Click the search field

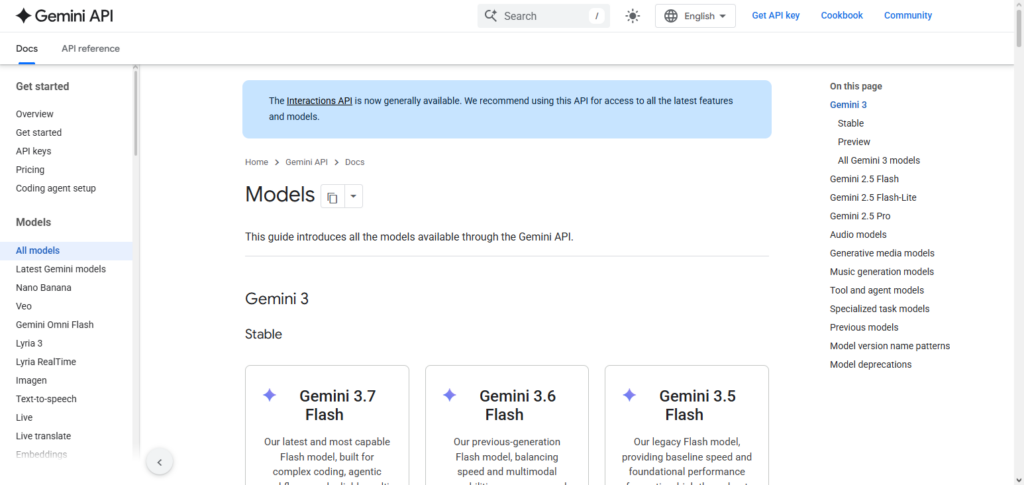[x=543, y=16]
